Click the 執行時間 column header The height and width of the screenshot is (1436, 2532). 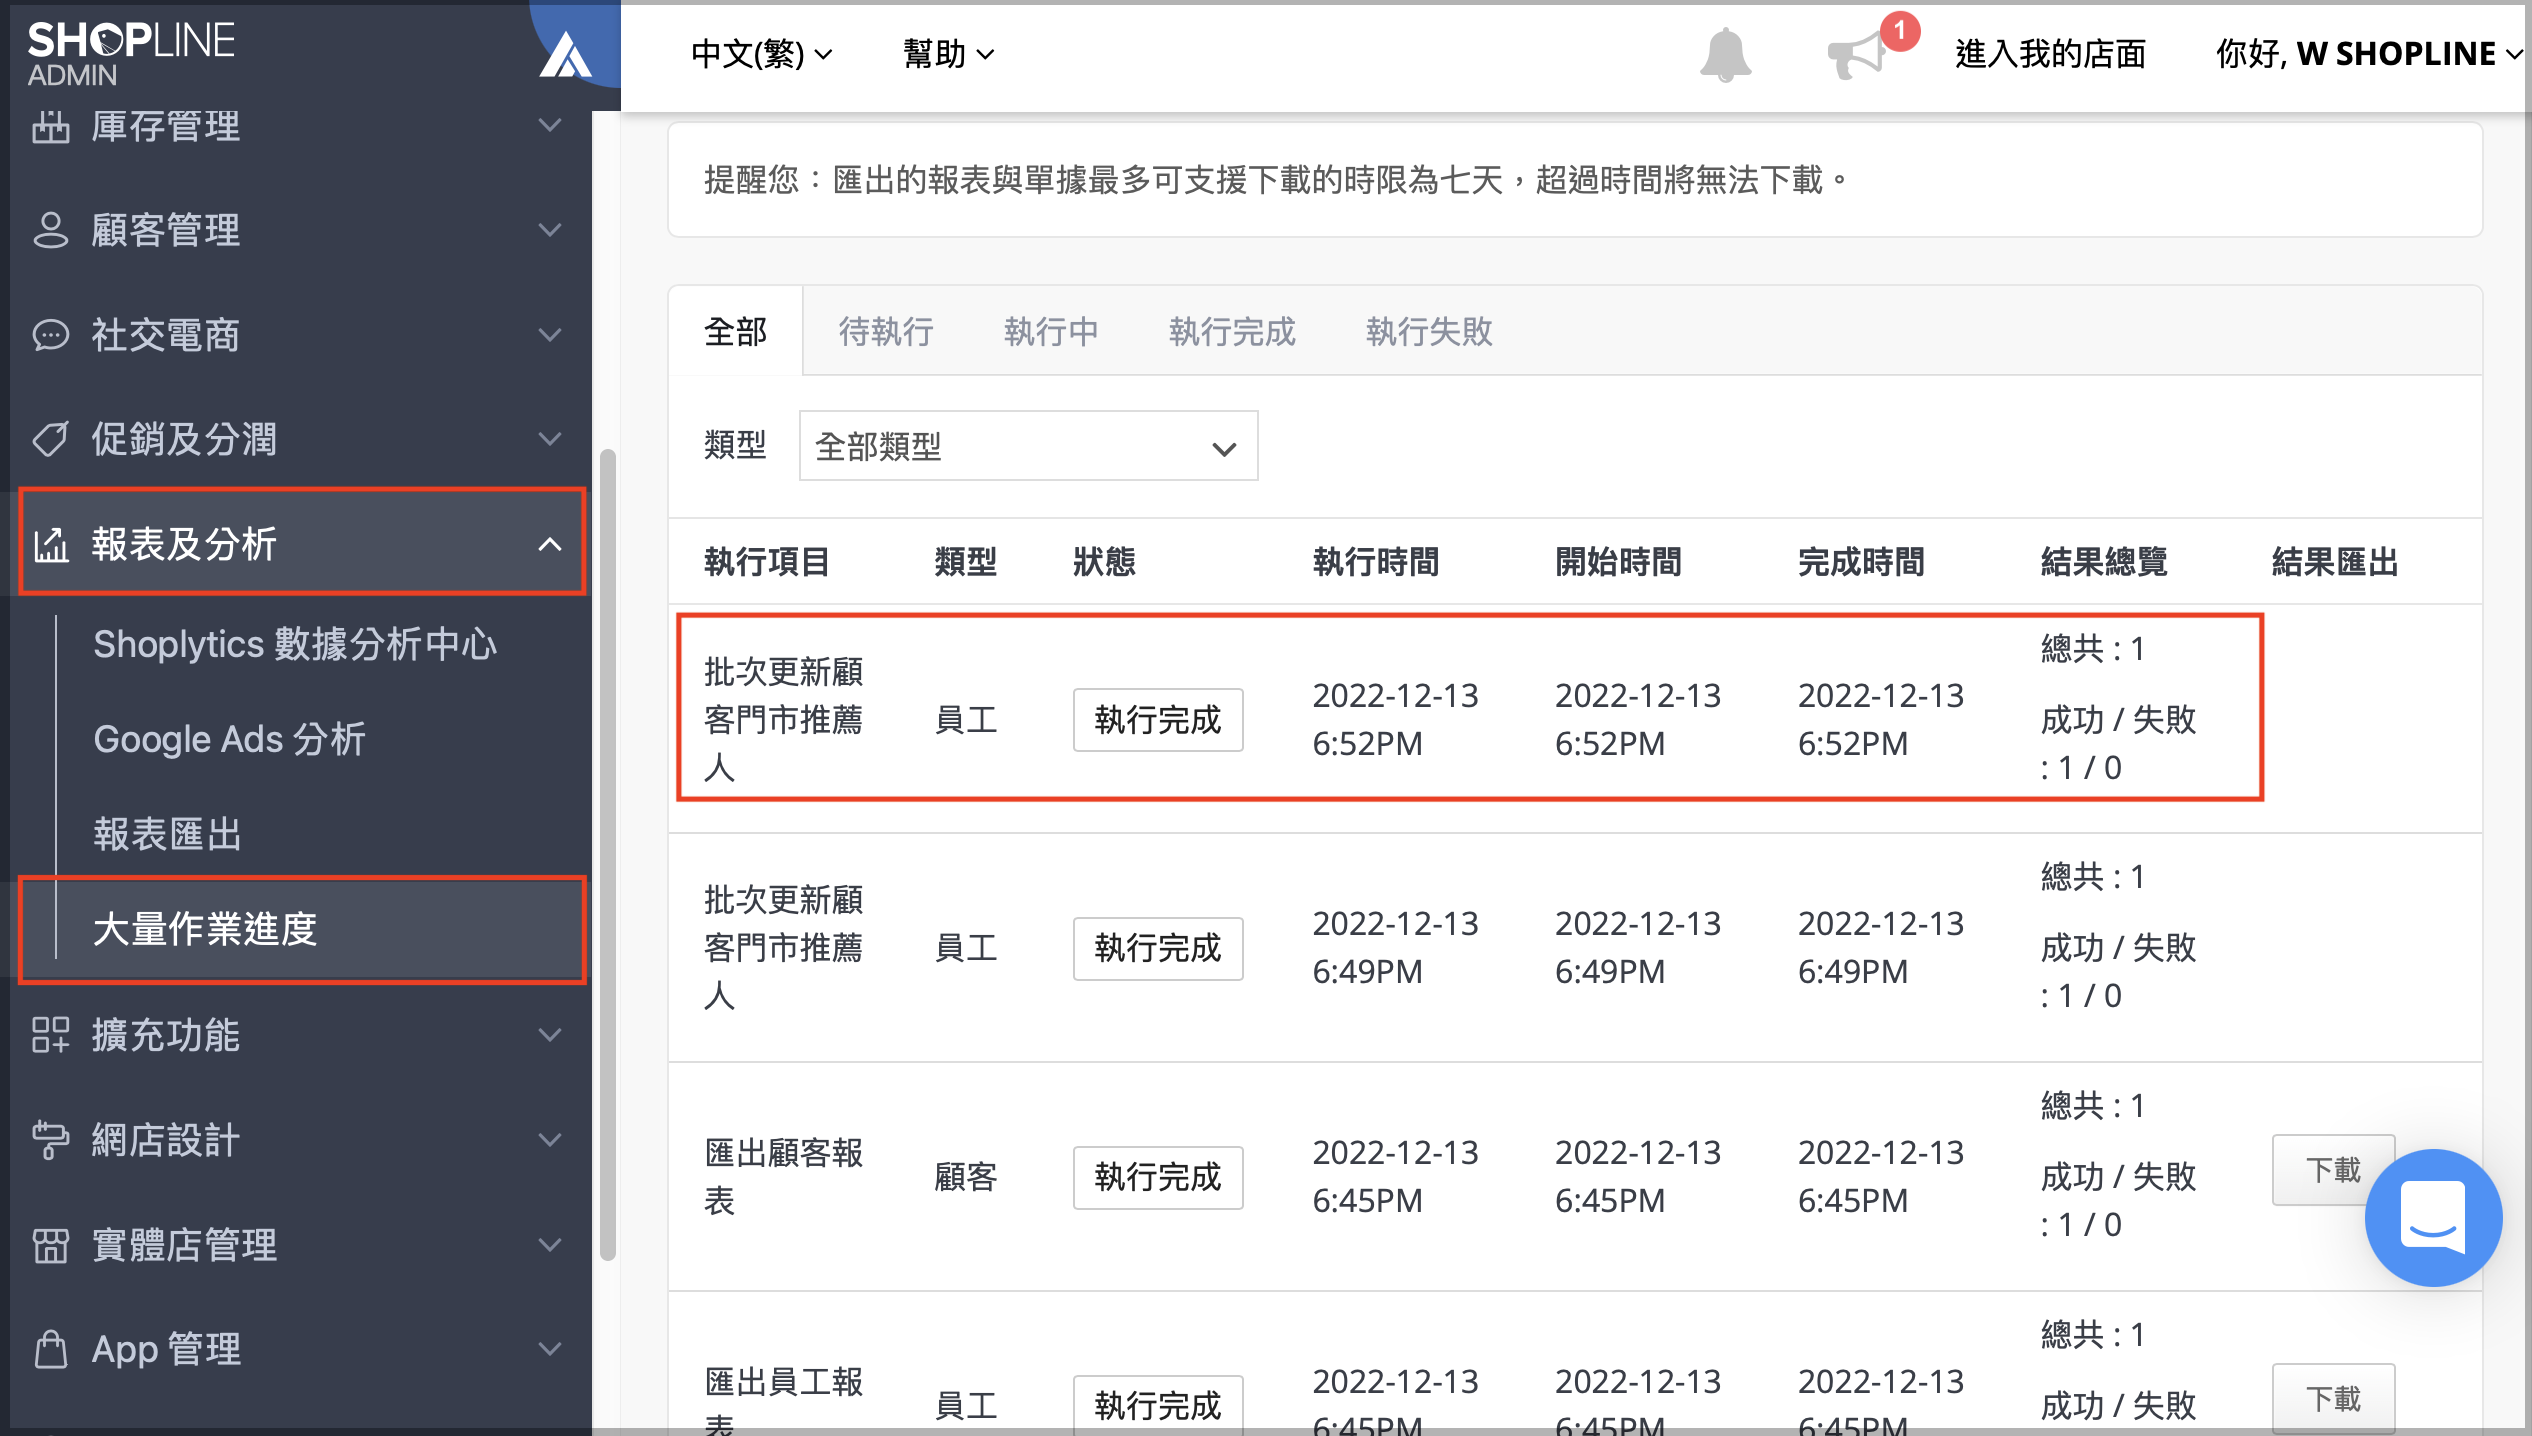(1376, 562)
